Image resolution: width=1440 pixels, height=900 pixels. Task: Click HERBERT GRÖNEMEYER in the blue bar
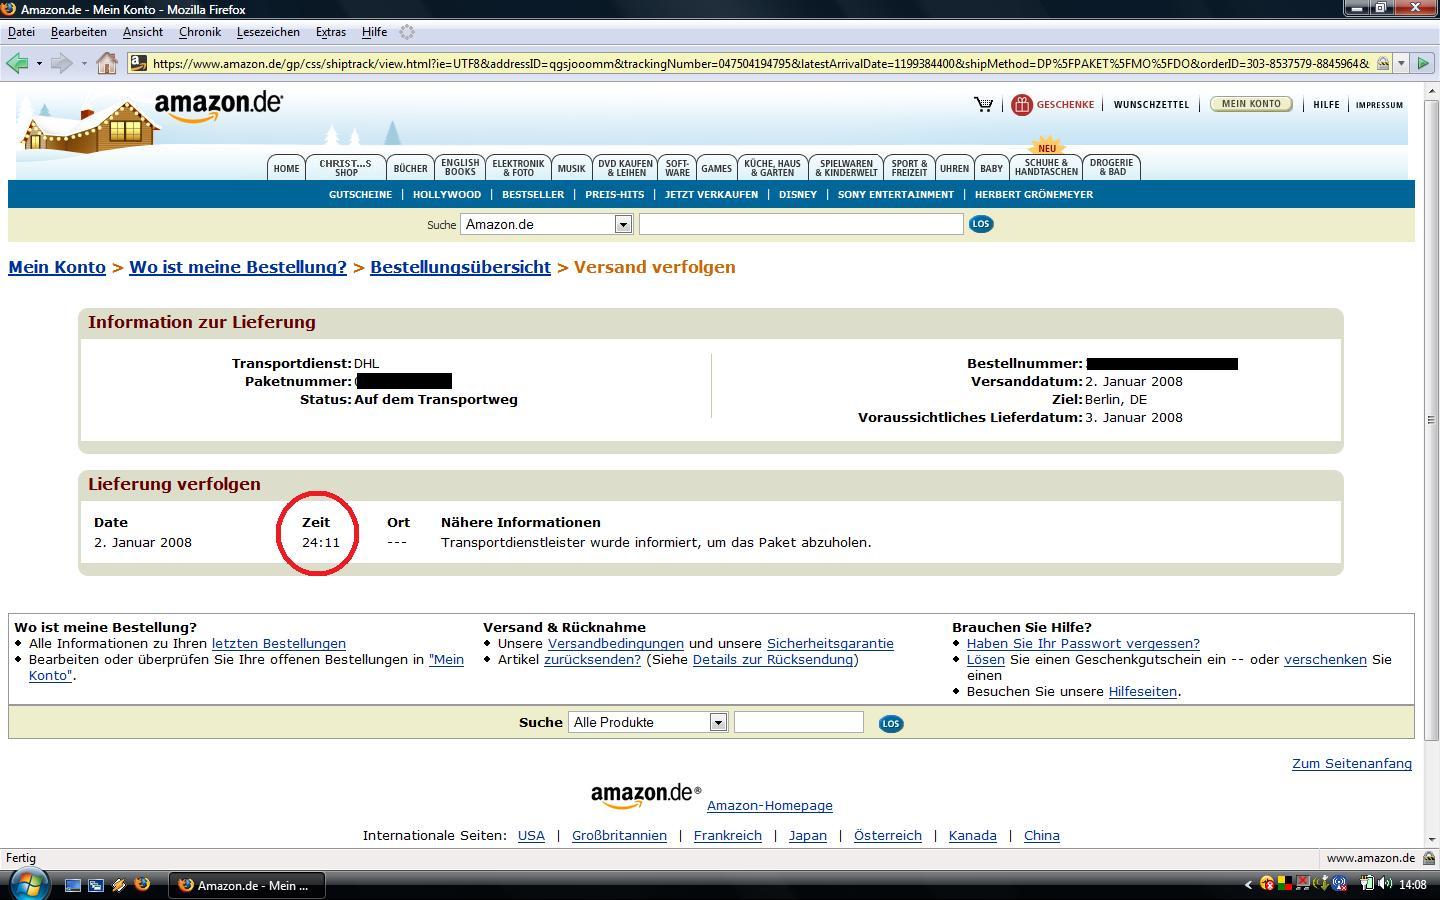(x=1034, y=194)
